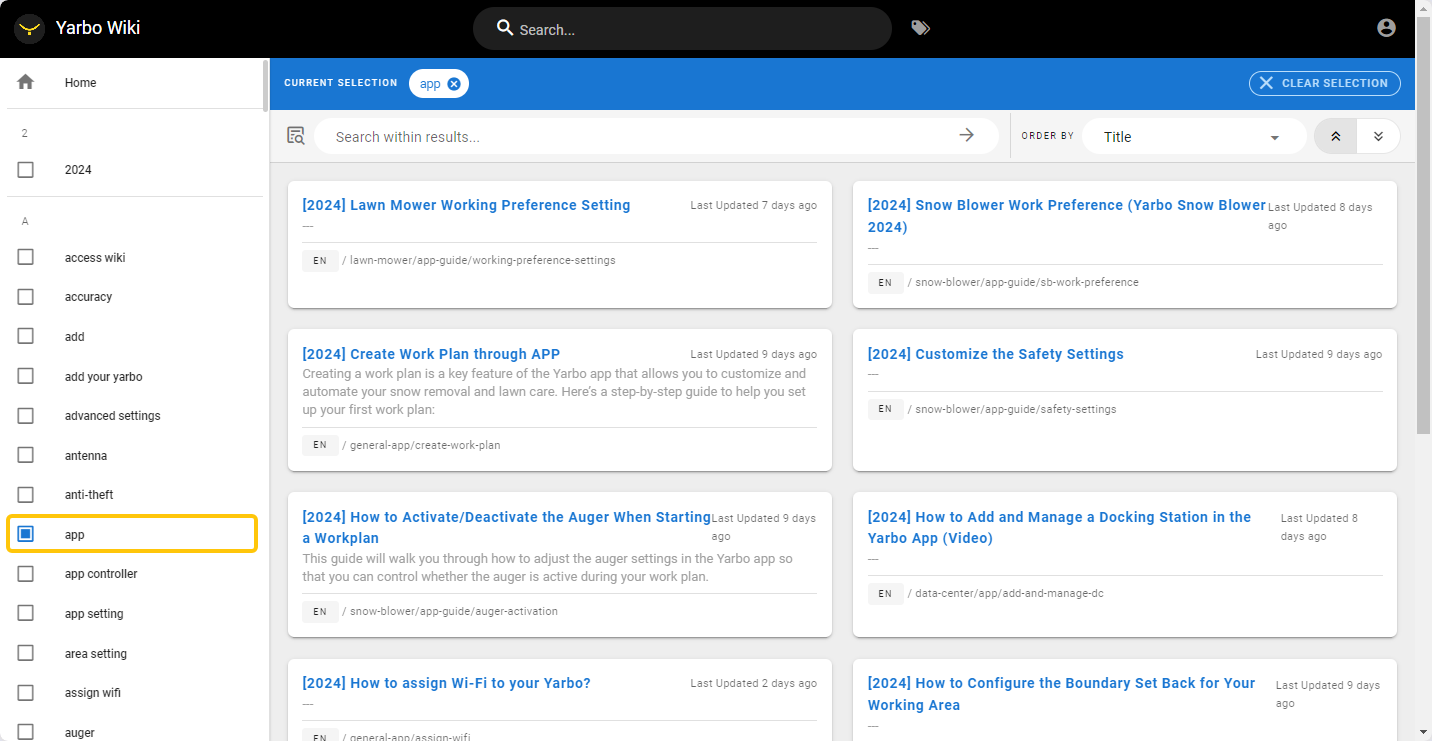Check the access wiki tag checkbox
The width and height of the screenshot is (1432, 741).
[26, 257]
